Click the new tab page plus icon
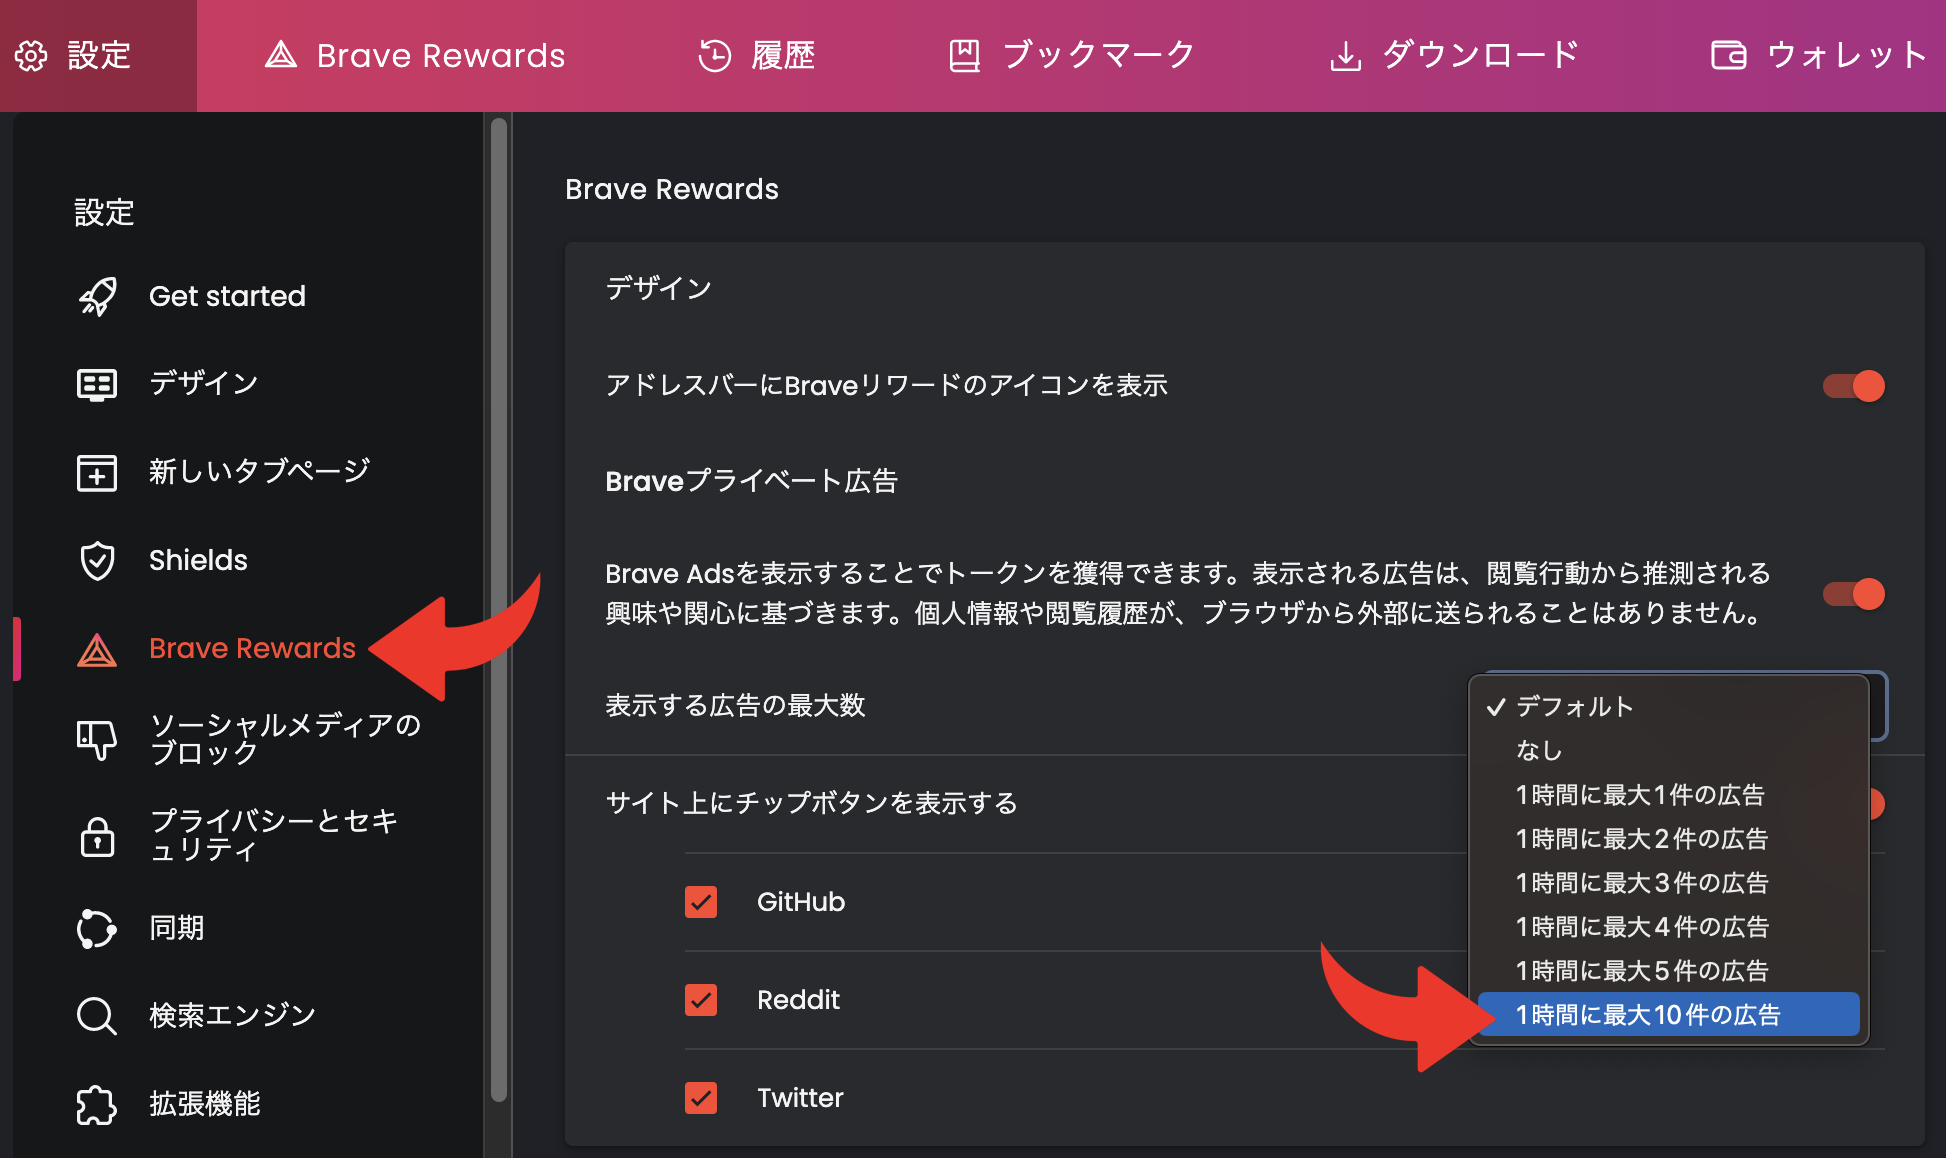1946x1158 pixels. pos(97,472)
